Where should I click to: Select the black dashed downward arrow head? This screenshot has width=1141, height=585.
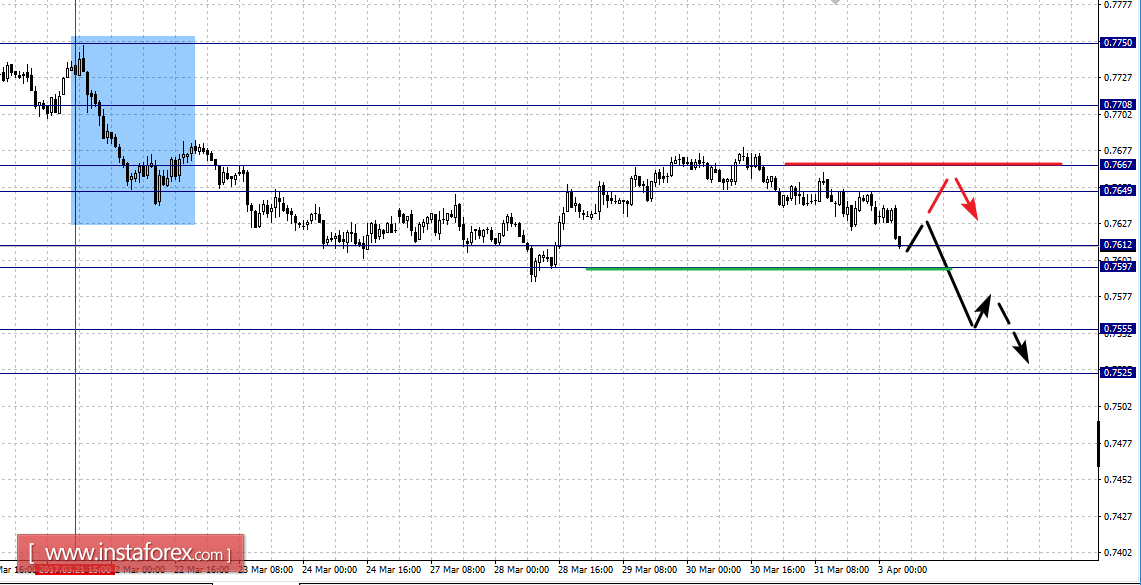(x=1022, y=353)
